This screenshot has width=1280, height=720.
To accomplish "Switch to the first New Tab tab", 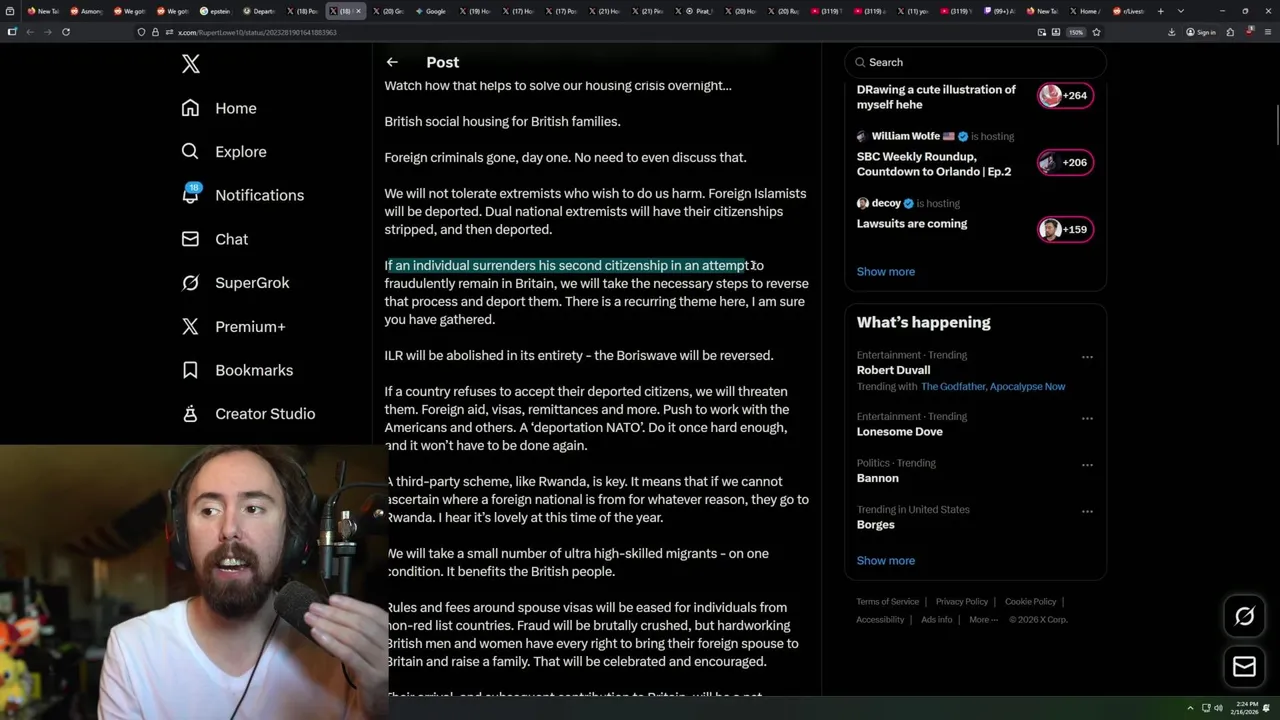I will click(x=43, y=11).
